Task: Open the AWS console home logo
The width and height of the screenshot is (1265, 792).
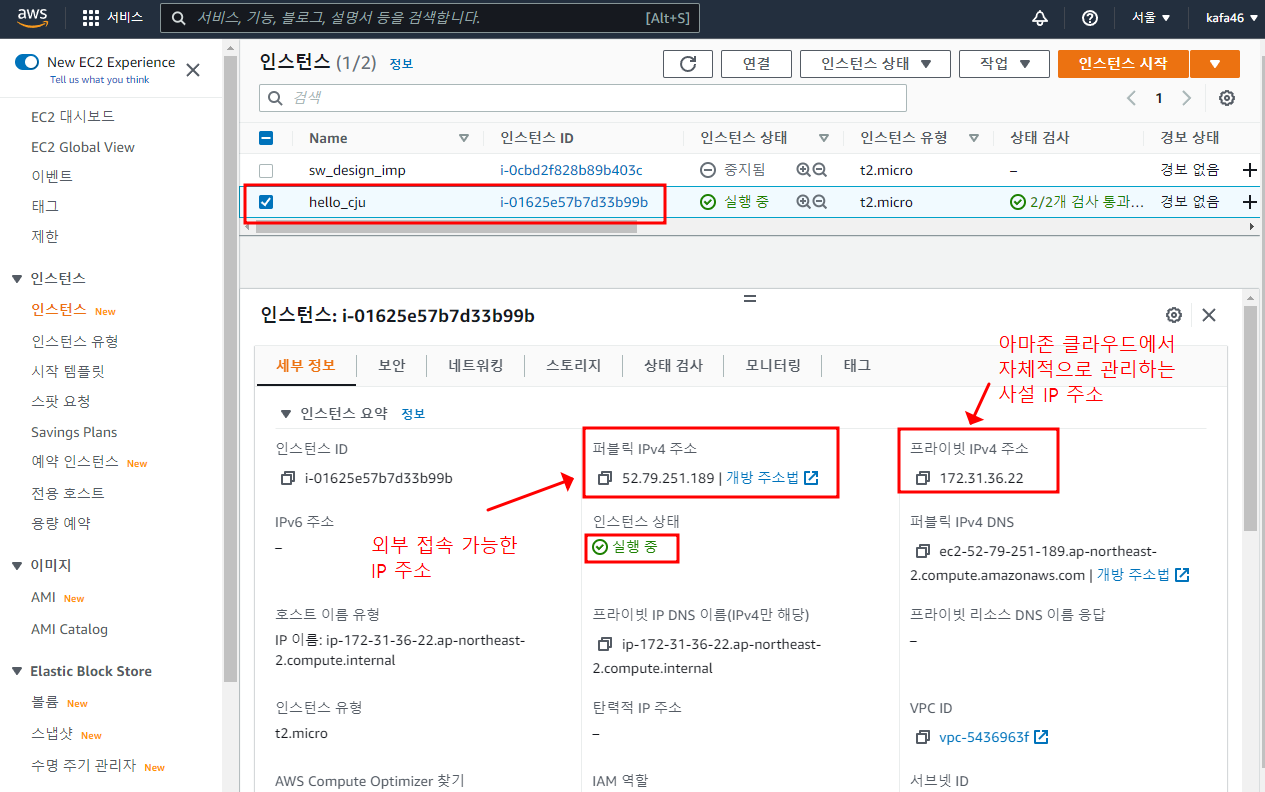Action: (32, 18)
